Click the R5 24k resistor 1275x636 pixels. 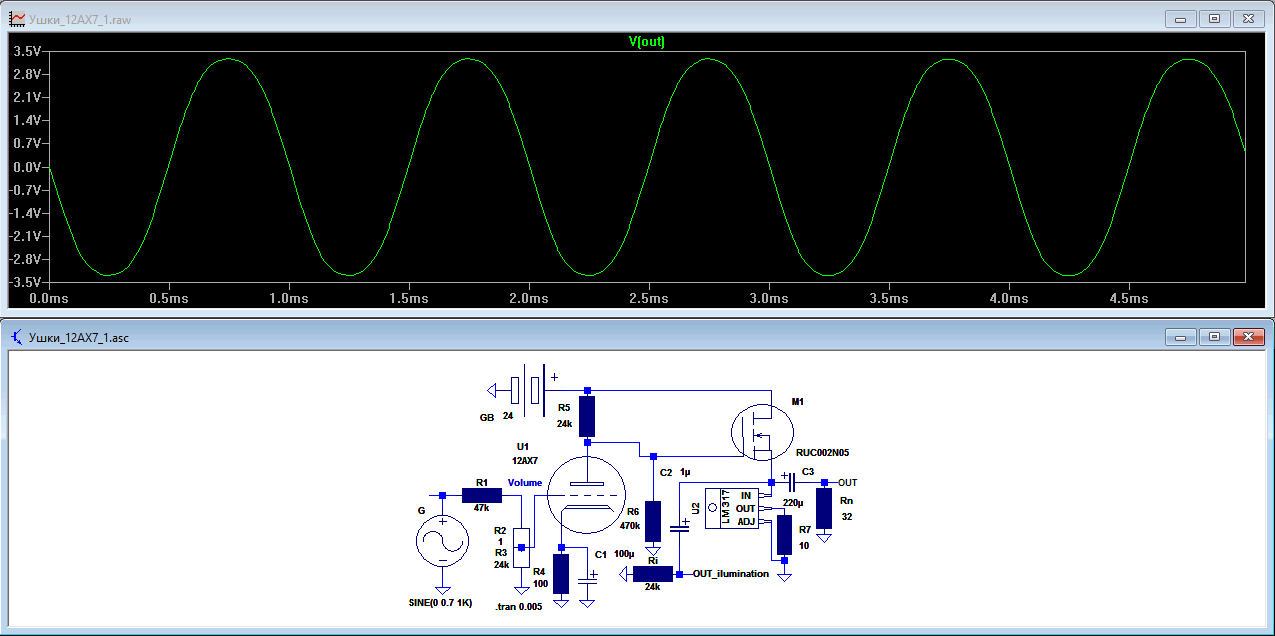pyautogui.click(x=587, y=416)
